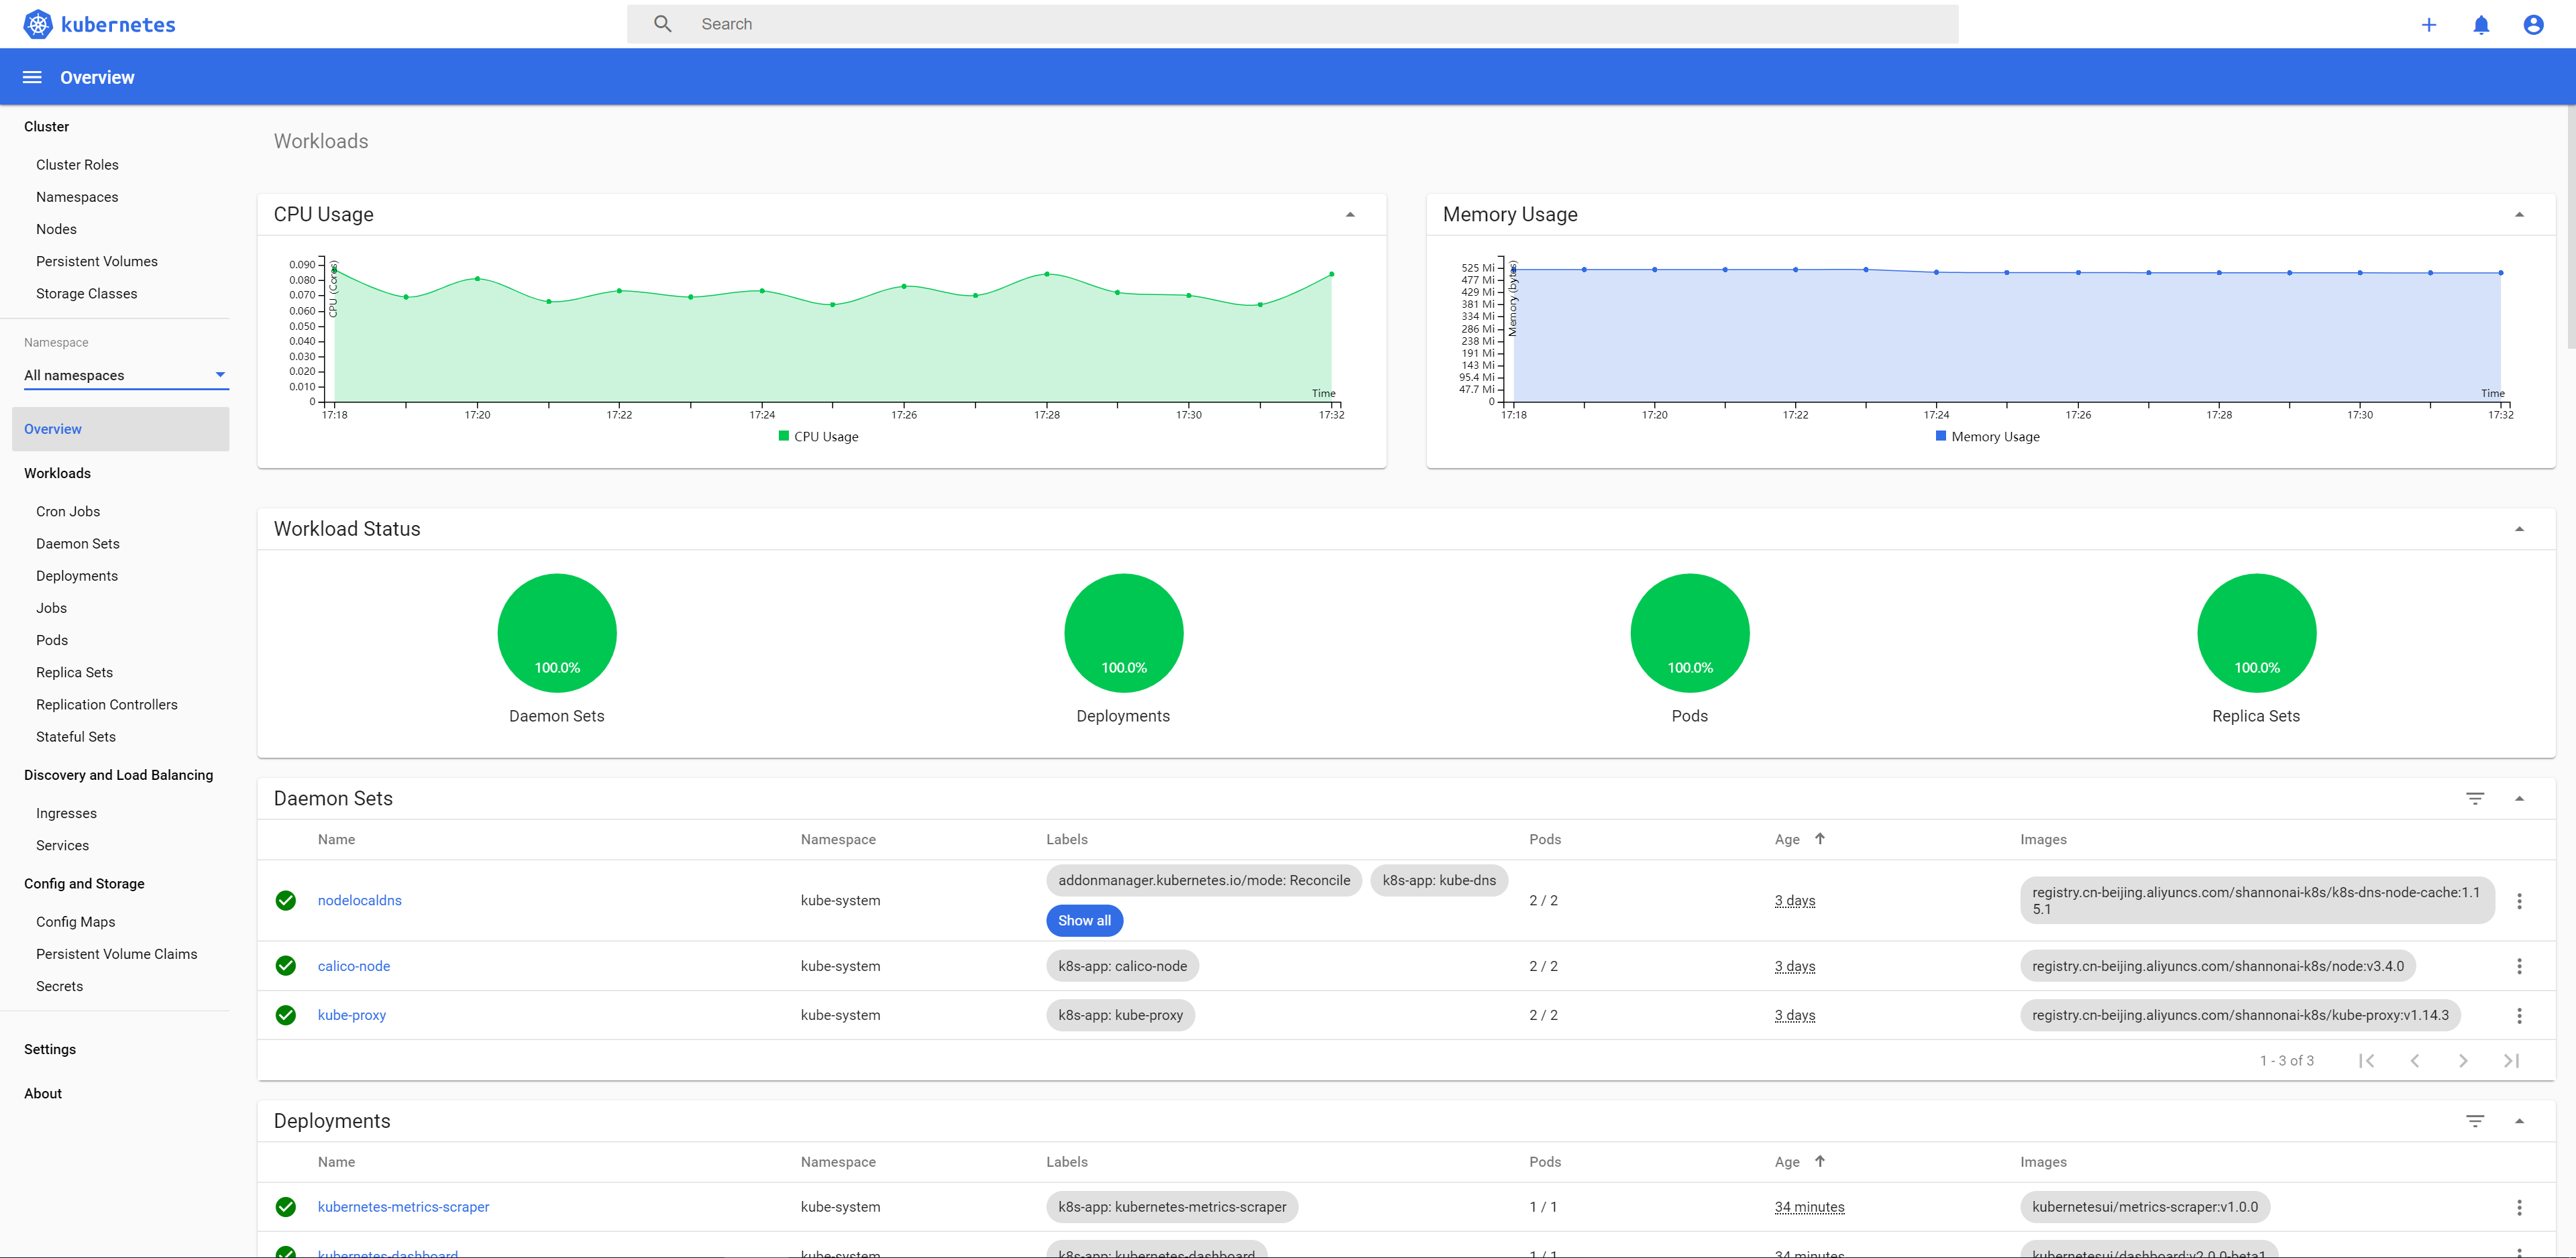Open Stateful Sets in sidebar
This screenshot has height=1258, width=2576.
coord(76,737)
